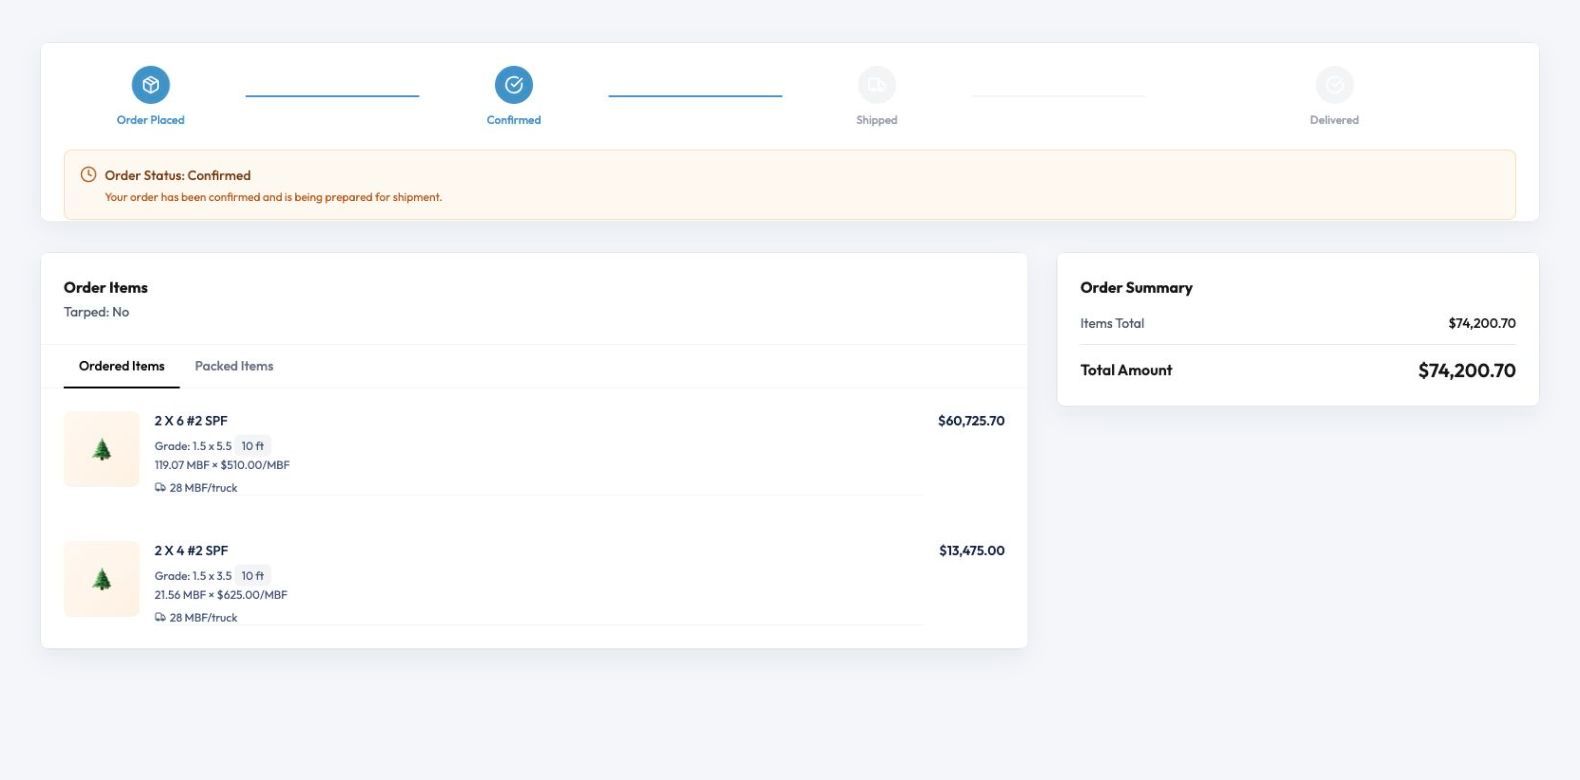Click the $13,475.00 item price

point(972,551)
